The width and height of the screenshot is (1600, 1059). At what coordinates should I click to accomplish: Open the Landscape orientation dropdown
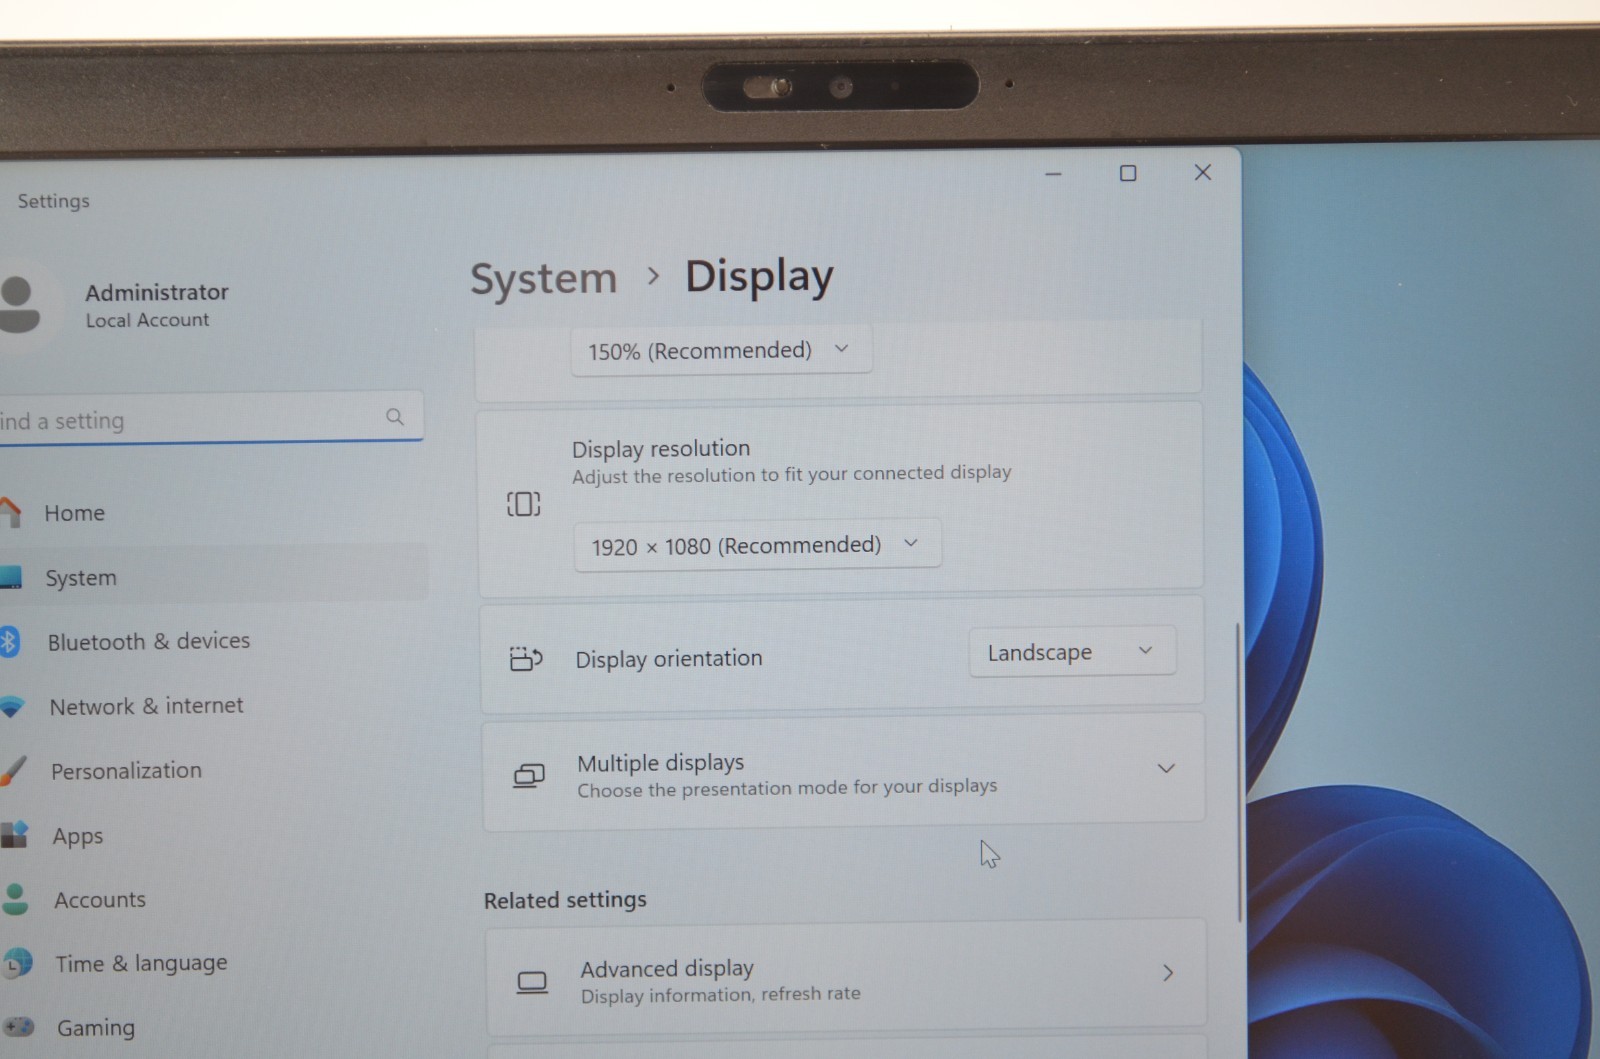[1072, 652]
